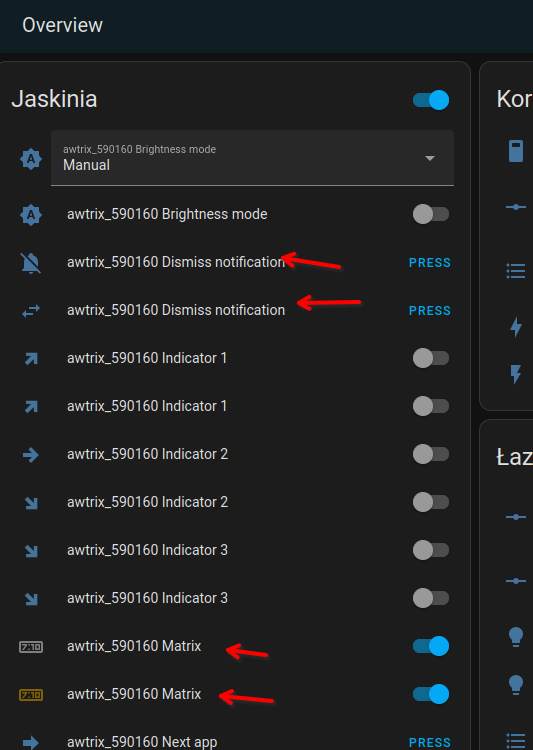This screenshot has height=750, width=533.
Task: Click the second Indicator 3 entity name
Action: 147,598
